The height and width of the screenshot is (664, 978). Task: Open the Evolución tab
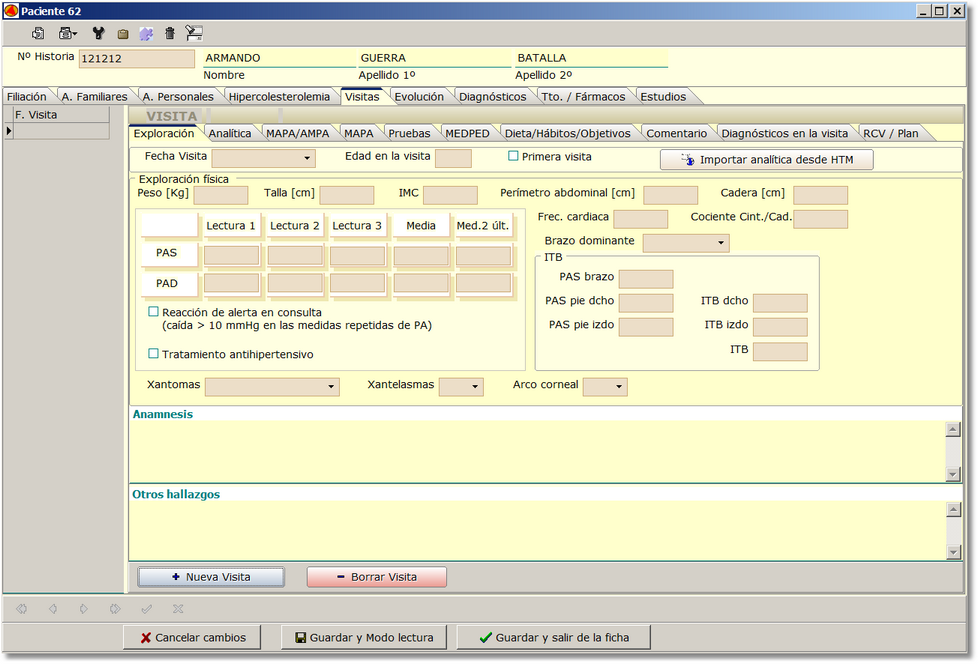pos(419,97)
